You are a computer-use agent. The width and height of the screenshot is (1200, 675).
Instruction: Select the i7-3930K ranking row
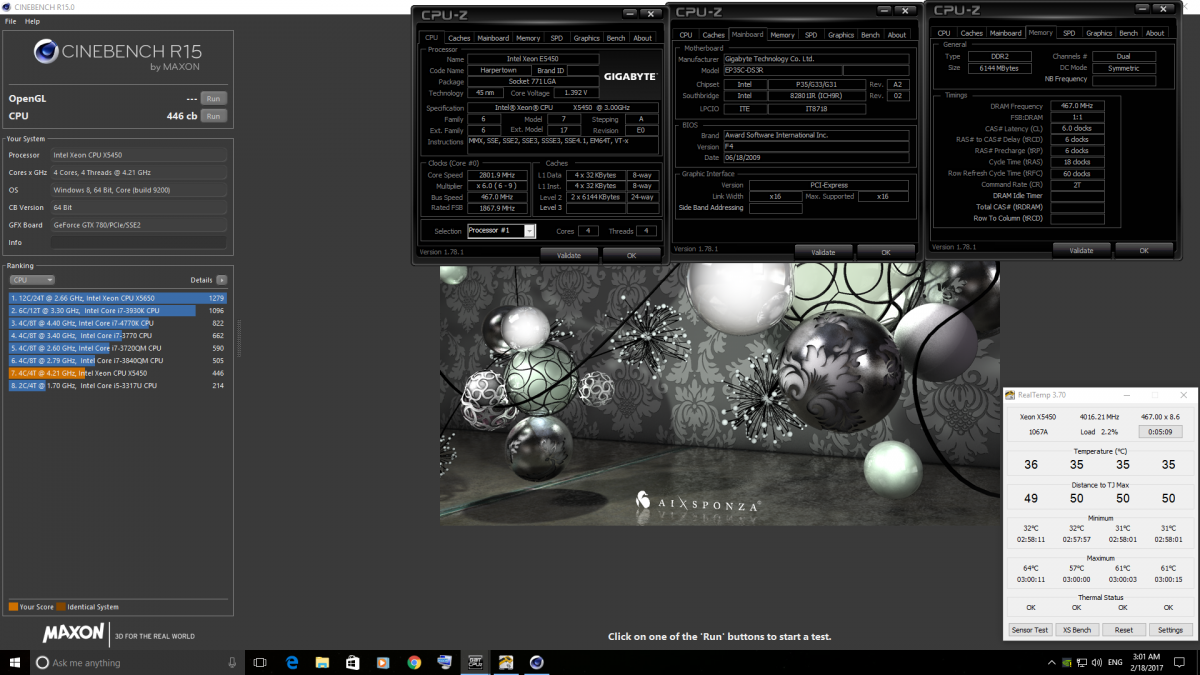tap(118, 310)
